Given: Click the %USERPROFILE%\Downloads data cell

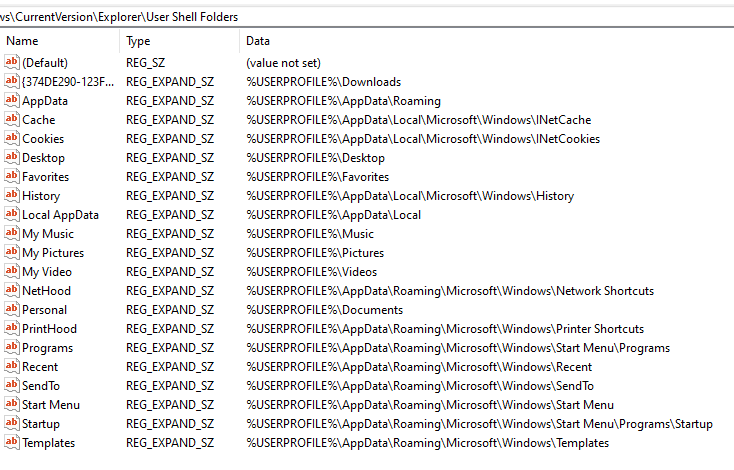Looking at the screenshot, I should click(x=323, y=82).
